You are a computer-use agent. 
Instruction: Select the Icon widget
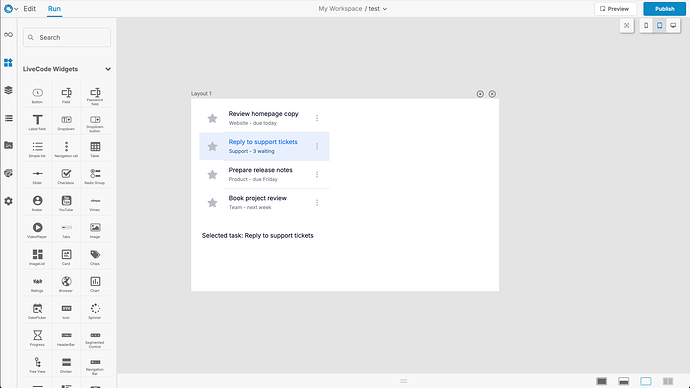pyautogui.click(x=66, y=311)
